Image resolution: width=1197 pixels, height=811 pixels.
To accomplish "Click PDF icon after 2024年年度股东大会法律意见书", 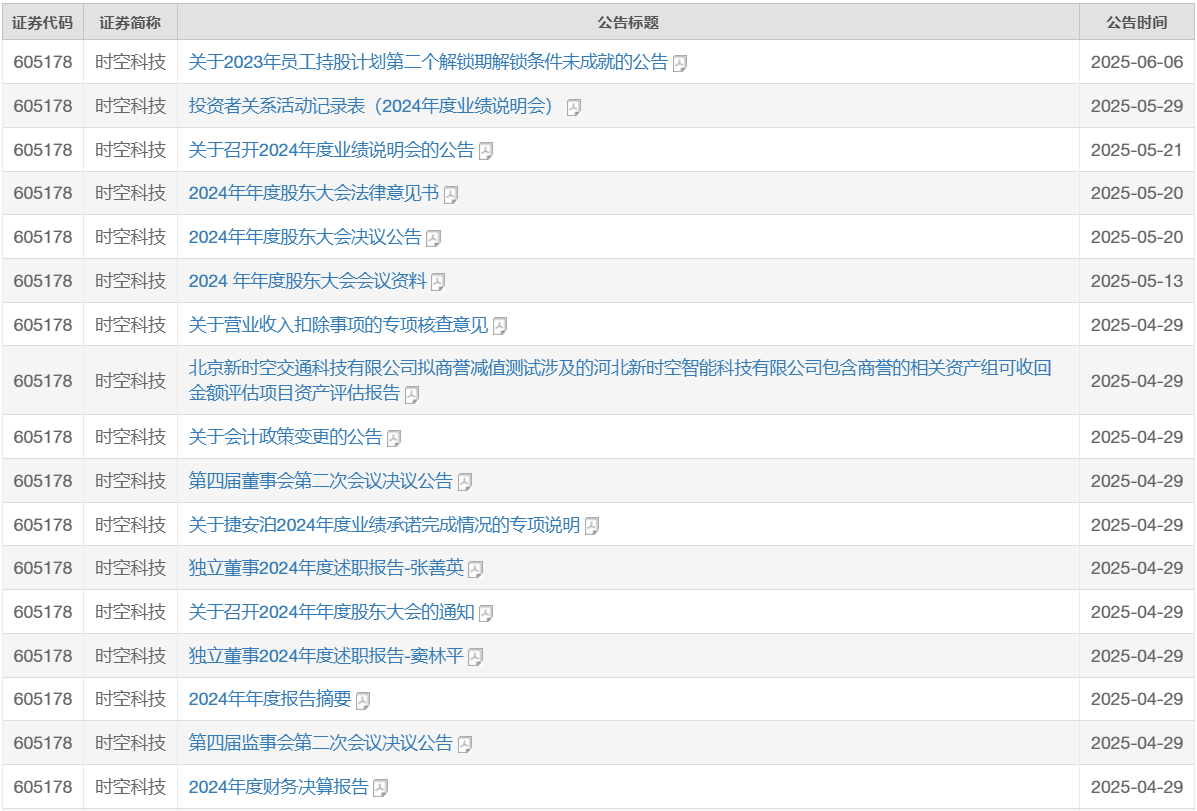I will [451, 195].
